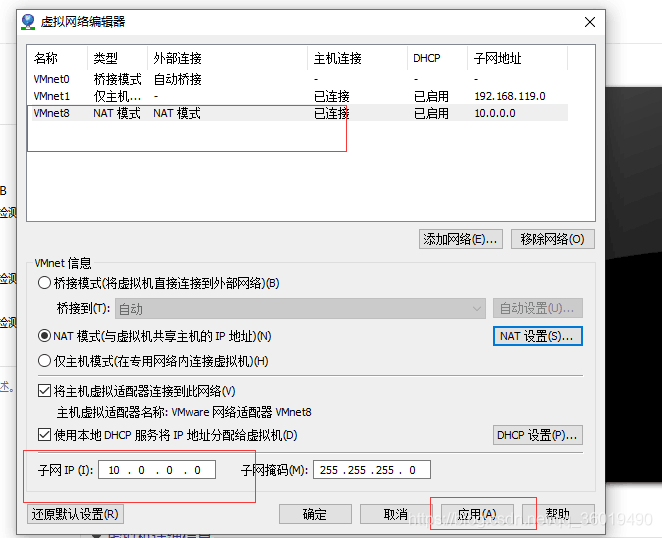Select the VMnet1 row

[300, 96]
